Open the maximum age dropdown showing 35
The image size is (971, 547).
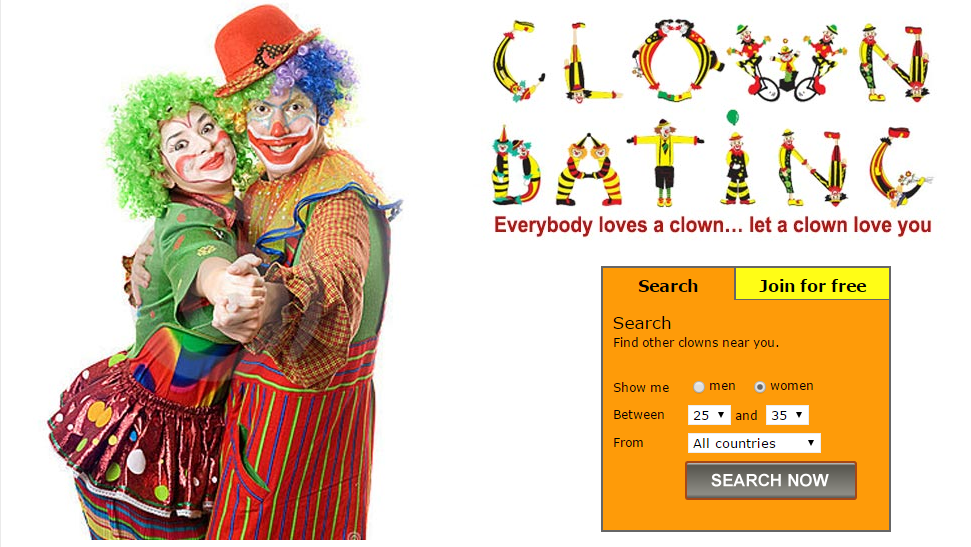787,415
